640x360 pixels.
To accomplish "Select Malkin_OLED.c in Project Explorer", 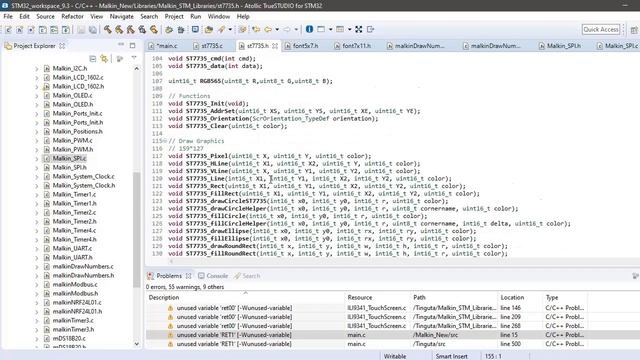I will 72,96.
